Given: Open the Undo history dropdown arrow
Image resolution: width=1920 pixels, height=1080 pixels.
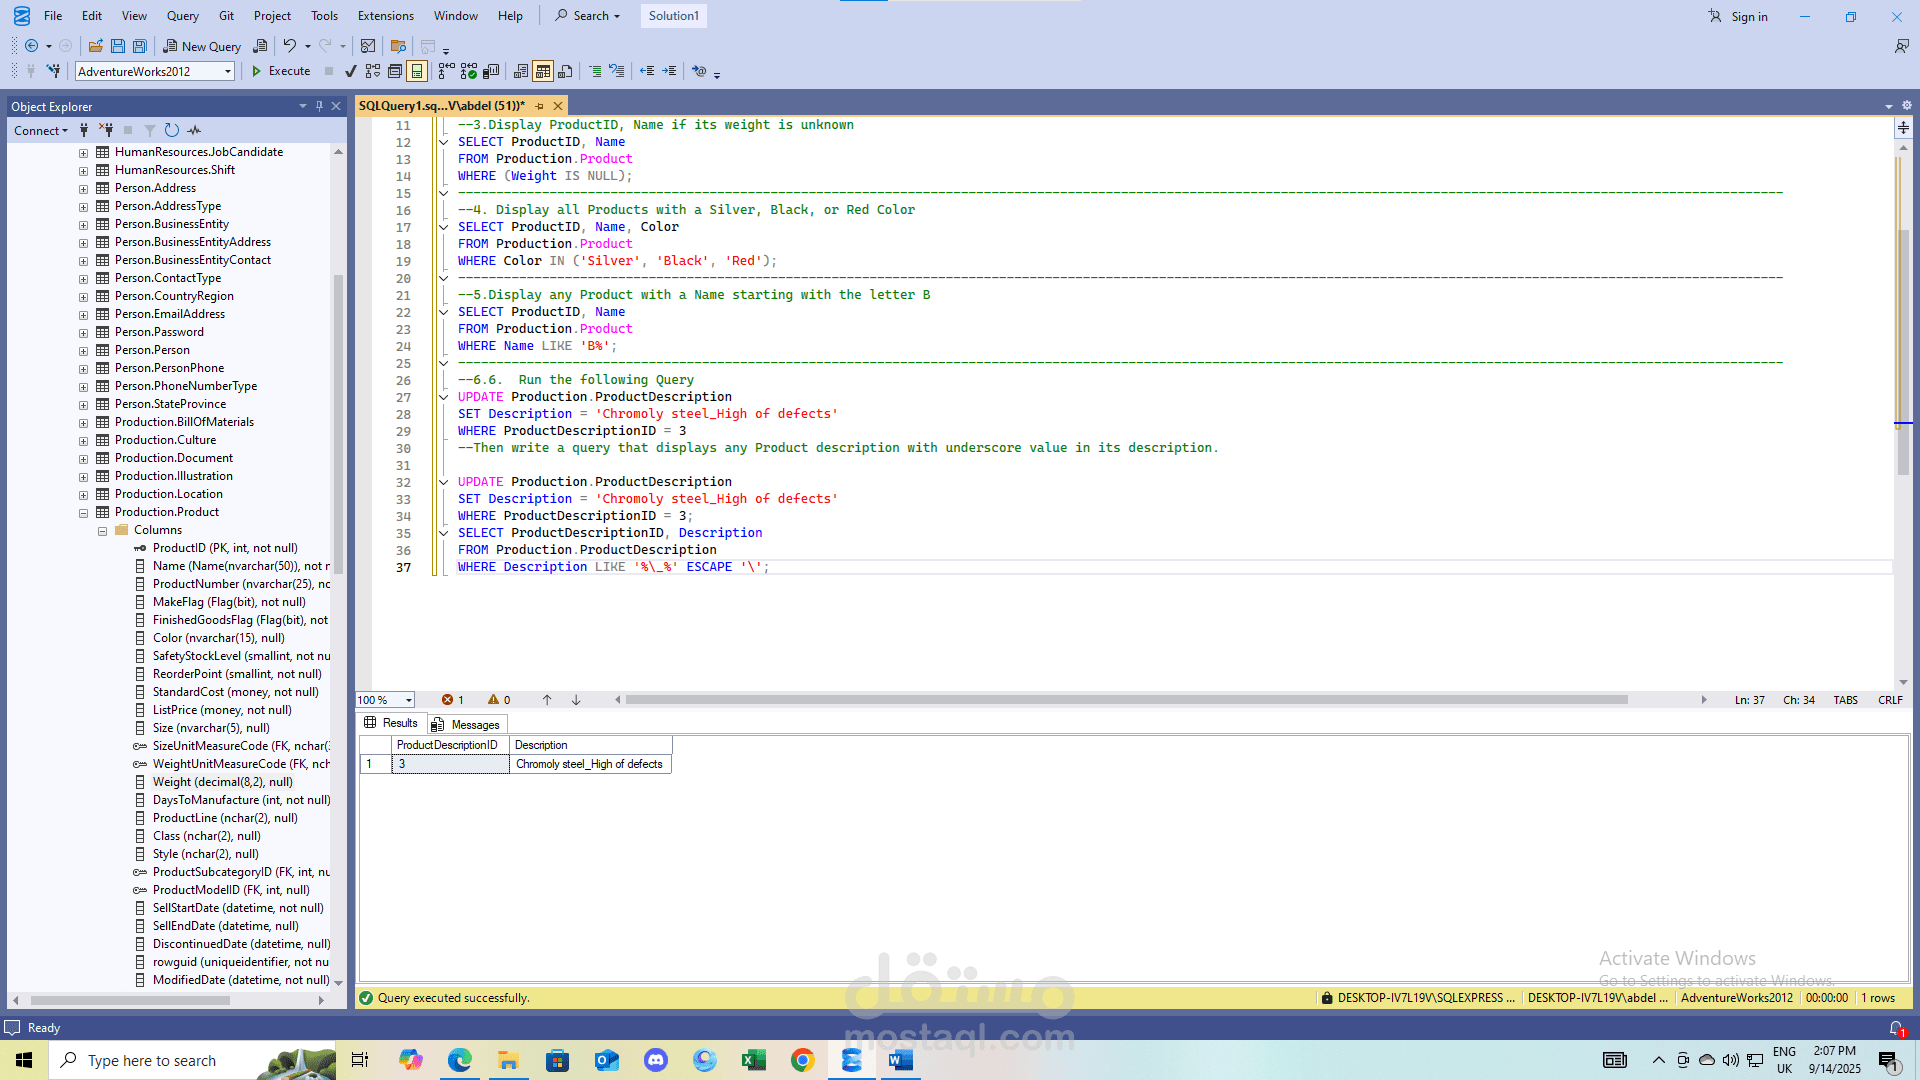Looking at the screenshot, I should [x=308, y=46].
